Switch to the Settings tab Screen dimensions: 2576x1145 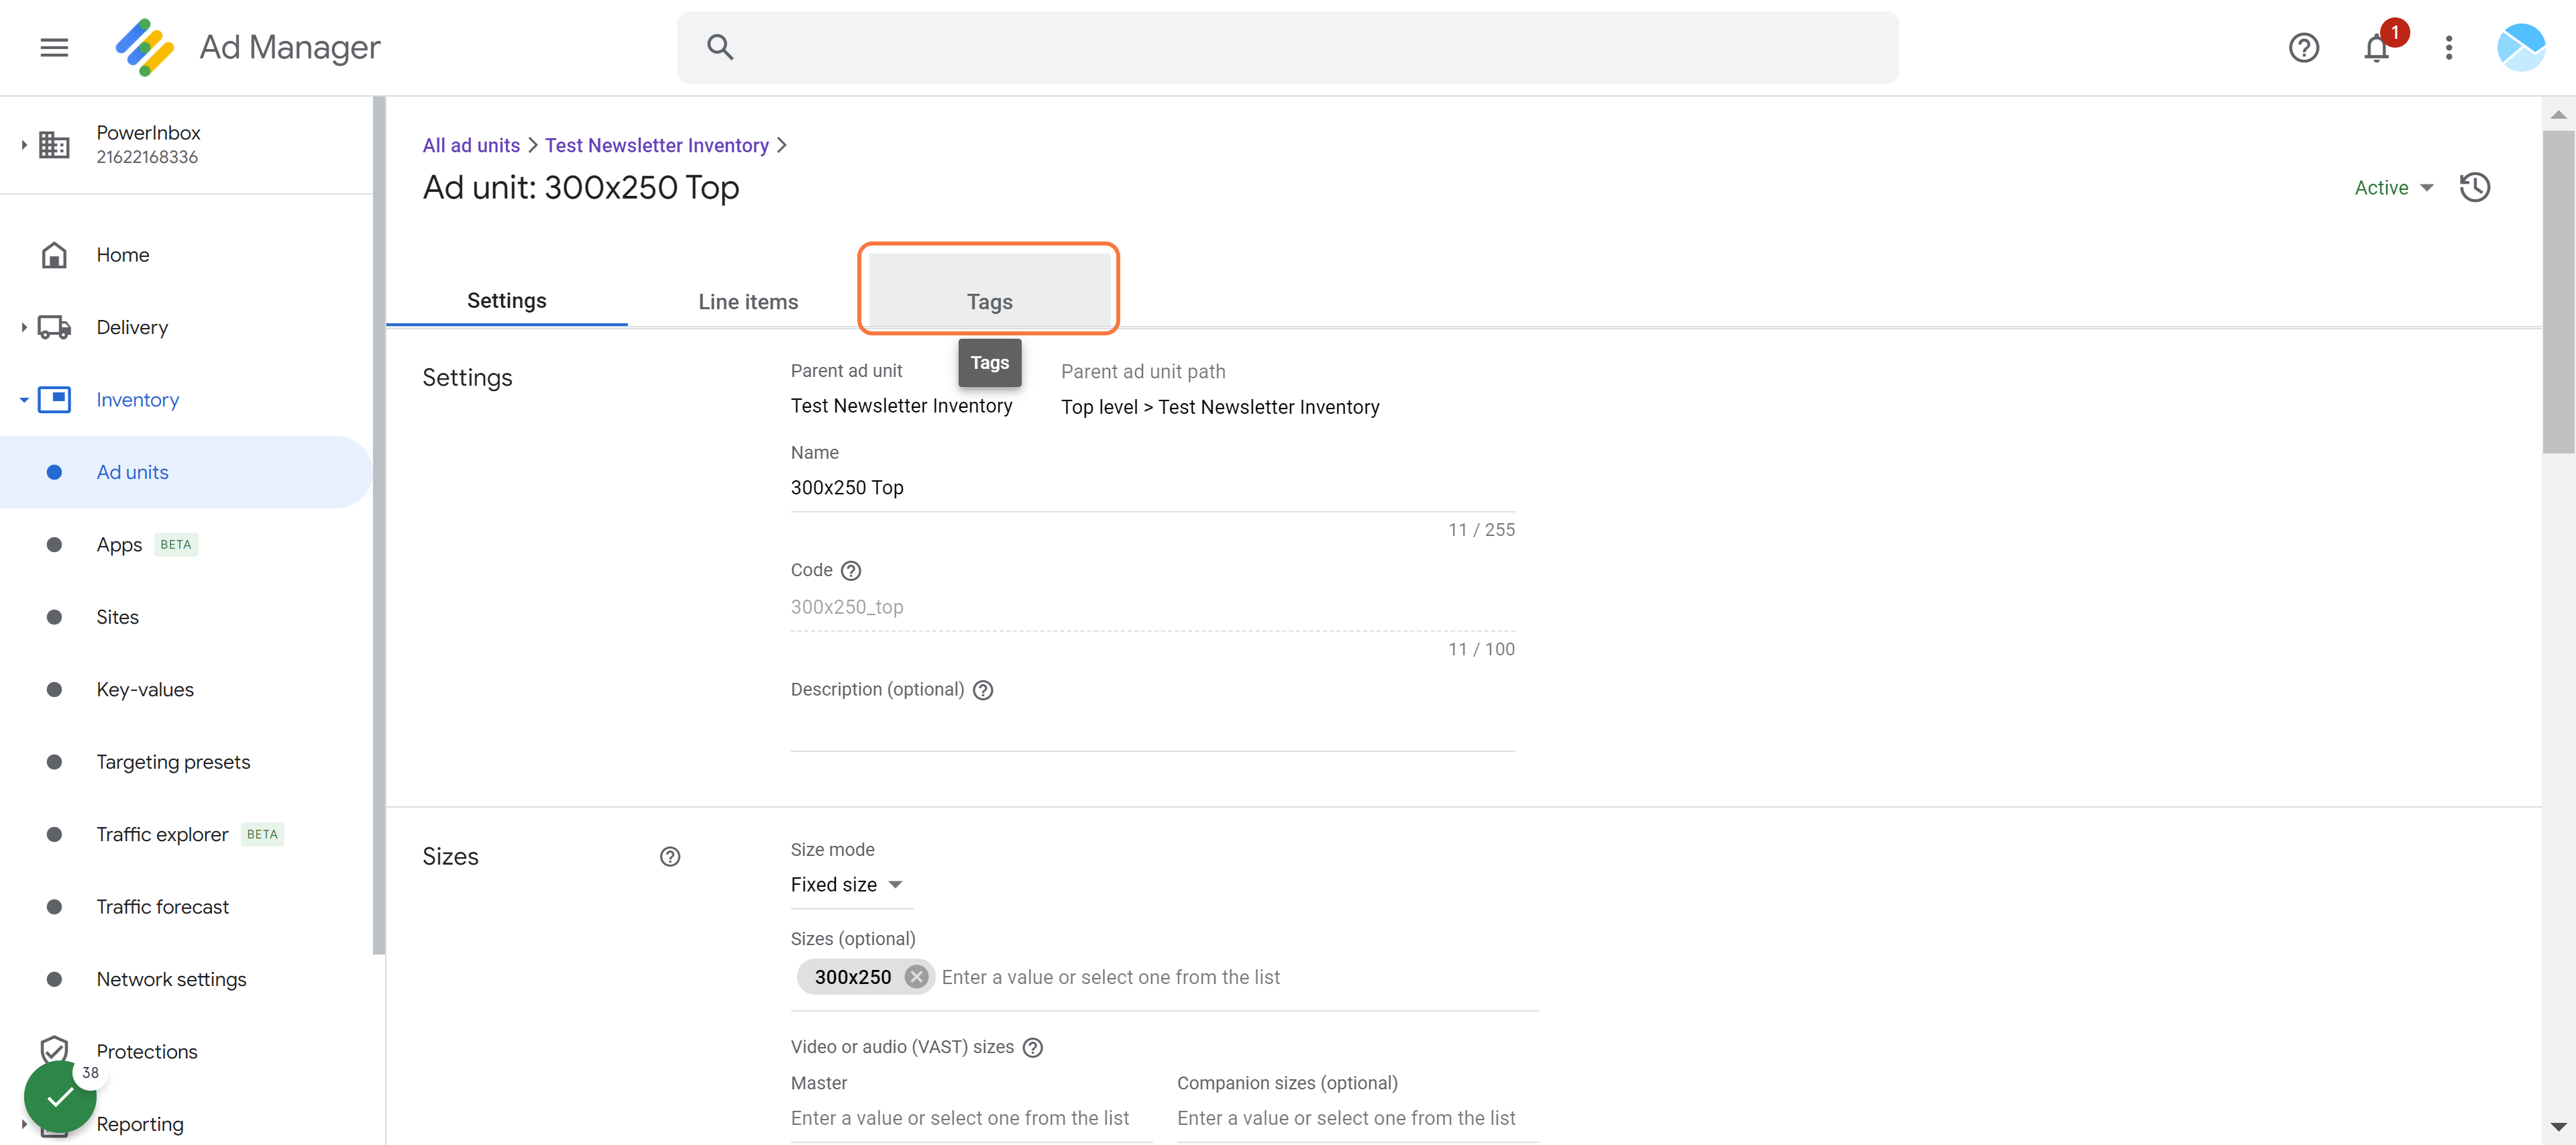(x=506, y=301)
